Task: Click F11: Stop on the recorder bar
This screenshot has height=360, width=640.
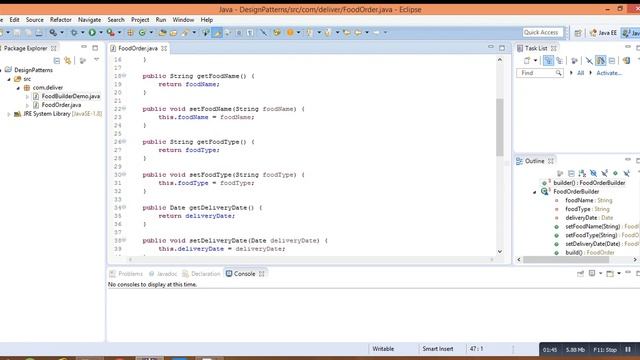Action: (x=605, y=350)
